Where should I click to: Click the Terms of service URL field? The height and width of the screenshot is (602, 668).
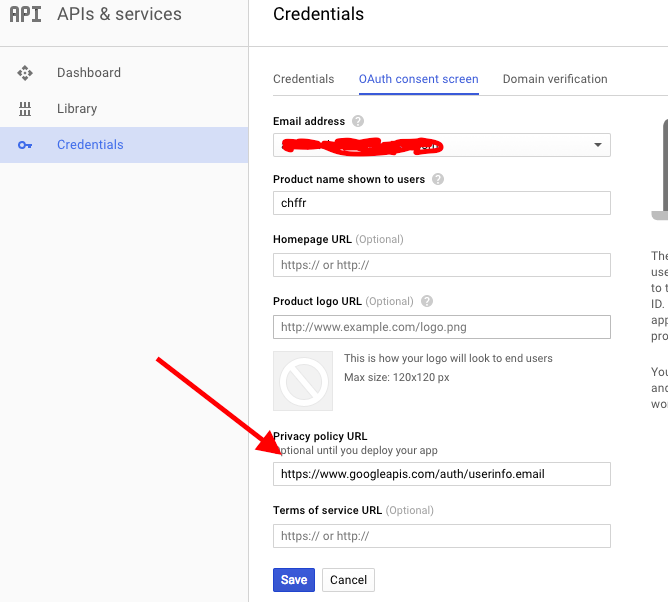click(x=442, y=536)
